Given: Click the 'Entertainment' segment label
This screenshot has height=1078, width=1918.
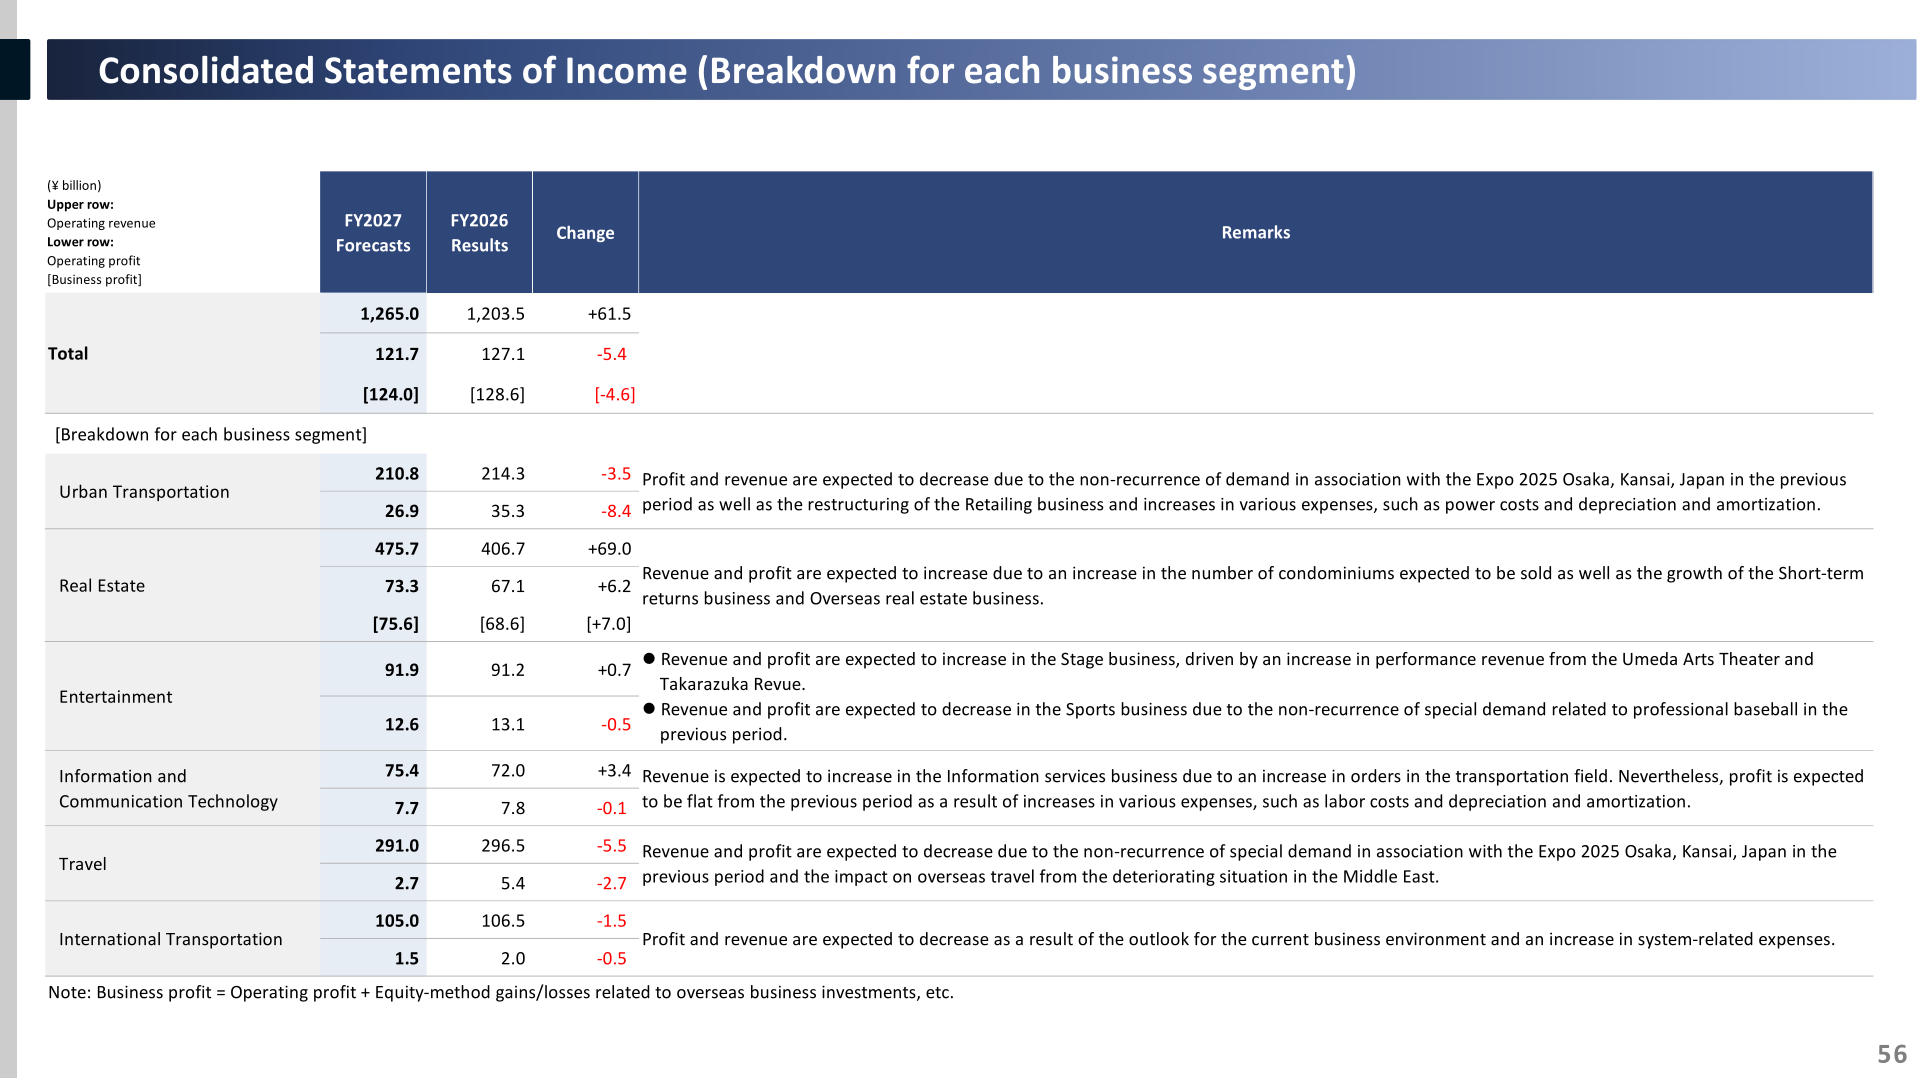Looking at the screenshot, I should (x=115, y=697).
